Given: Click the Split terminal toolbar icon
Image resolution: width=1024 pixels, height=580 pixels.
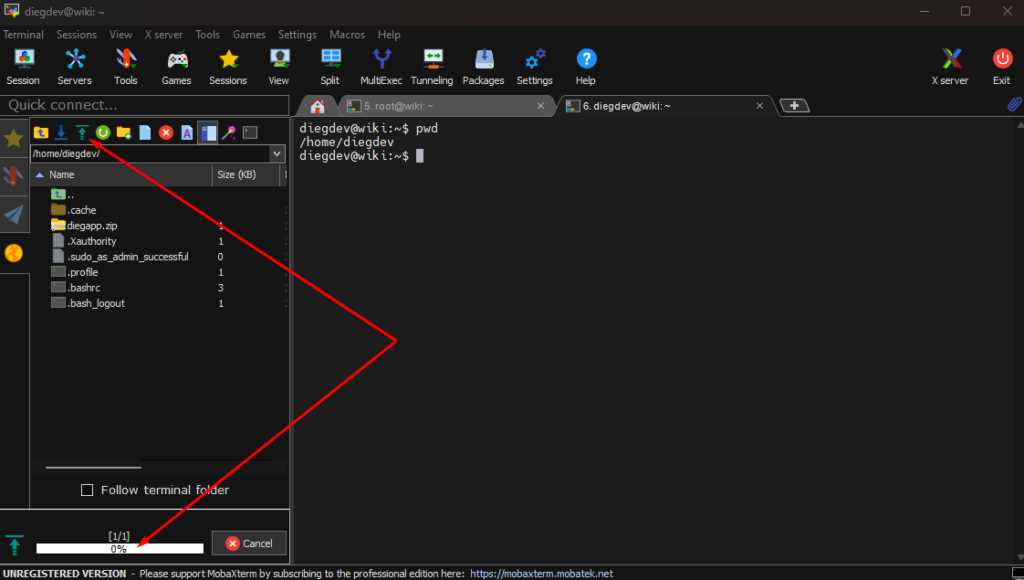Looking at the screenshot, I should click(330, 67).
